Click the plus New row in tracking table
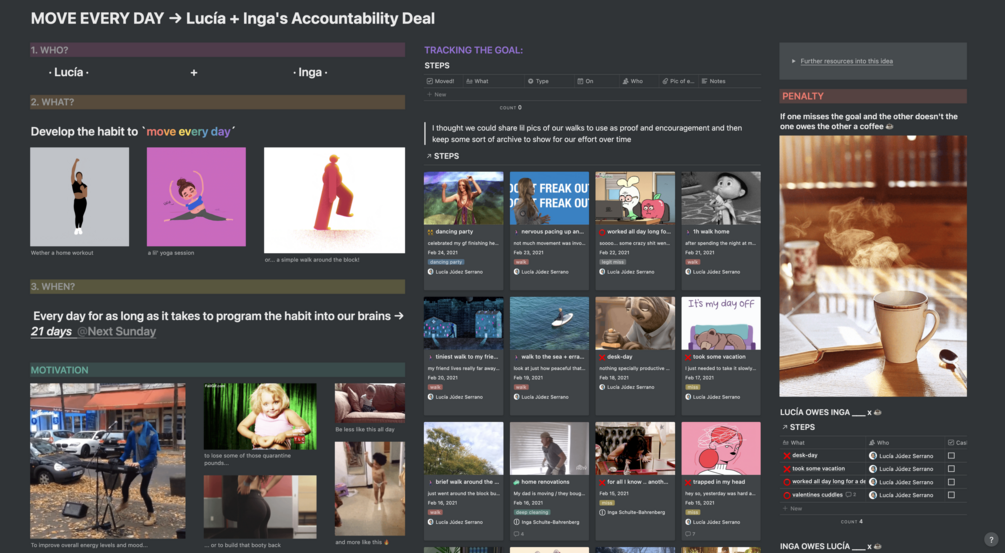Screen dimensions: 1005x553 pos(437,95)
